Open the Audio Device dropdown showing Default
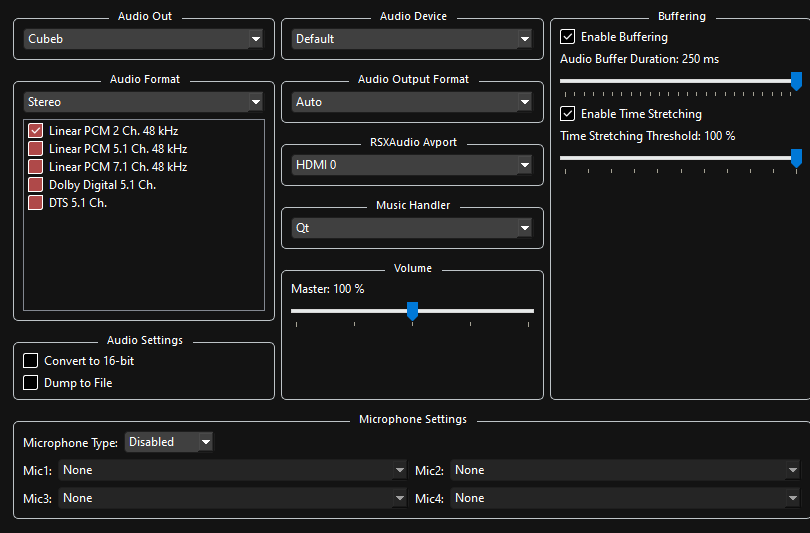 point(412,39)
